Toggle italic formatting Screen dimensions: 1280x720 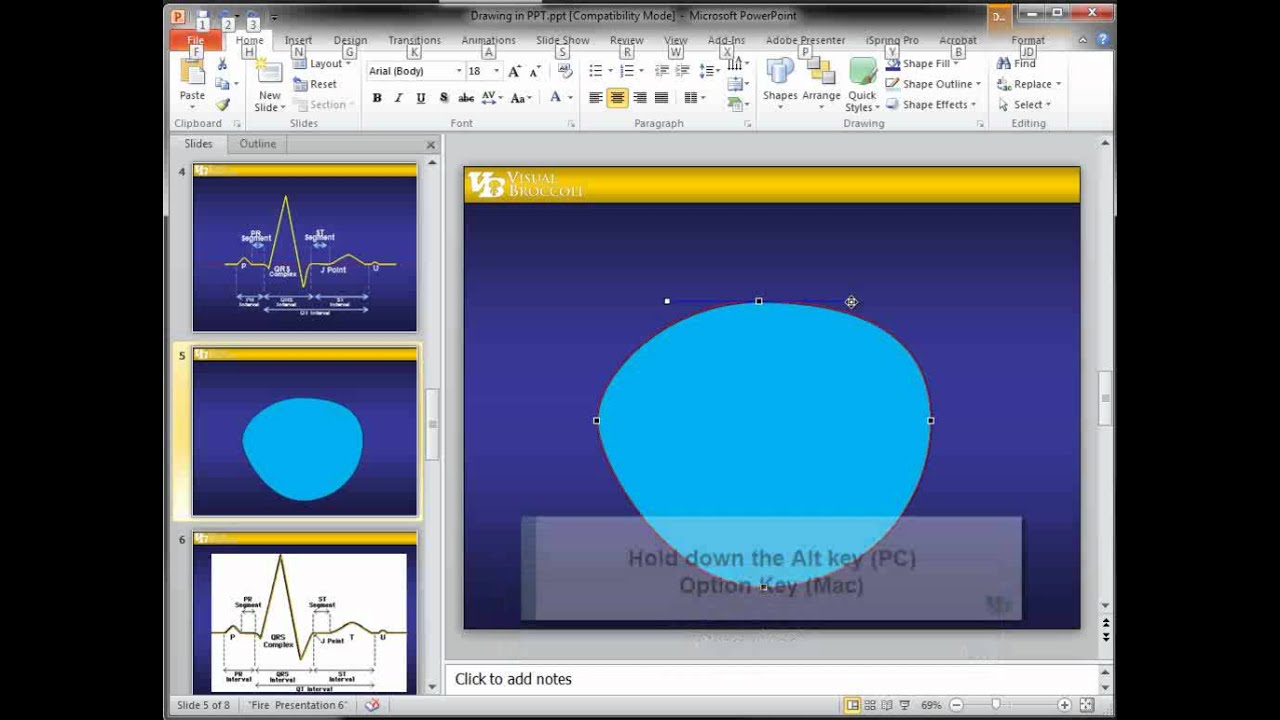[398, 98]
